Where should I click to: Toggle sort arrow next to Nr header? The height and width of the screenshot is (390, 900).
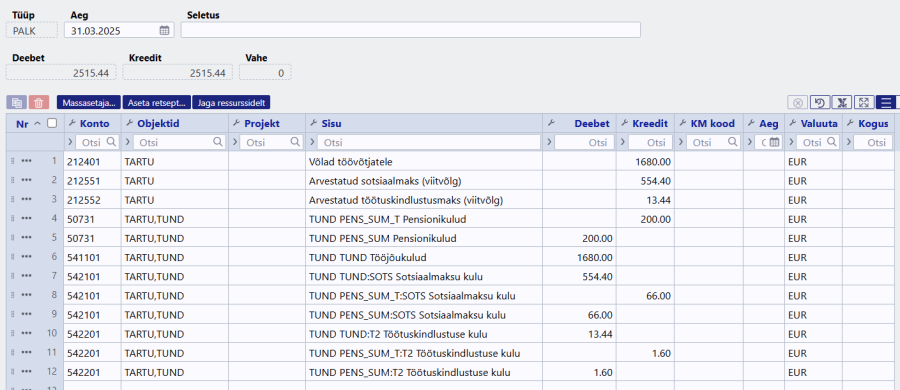coord(38,123)
